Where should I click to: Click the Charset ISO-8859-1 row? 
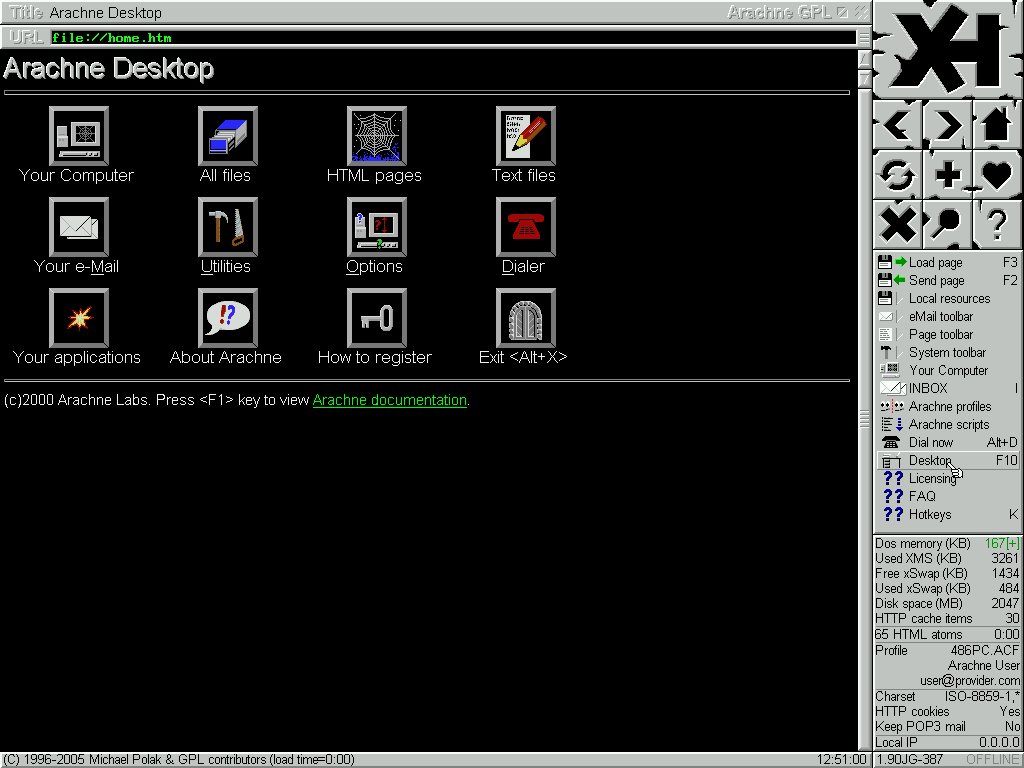click(947, 696)
